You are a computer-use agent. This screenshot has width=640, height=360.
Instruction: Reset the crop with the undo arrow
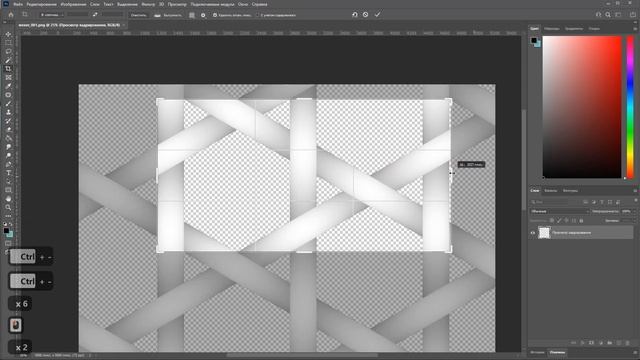click(355, 15)
